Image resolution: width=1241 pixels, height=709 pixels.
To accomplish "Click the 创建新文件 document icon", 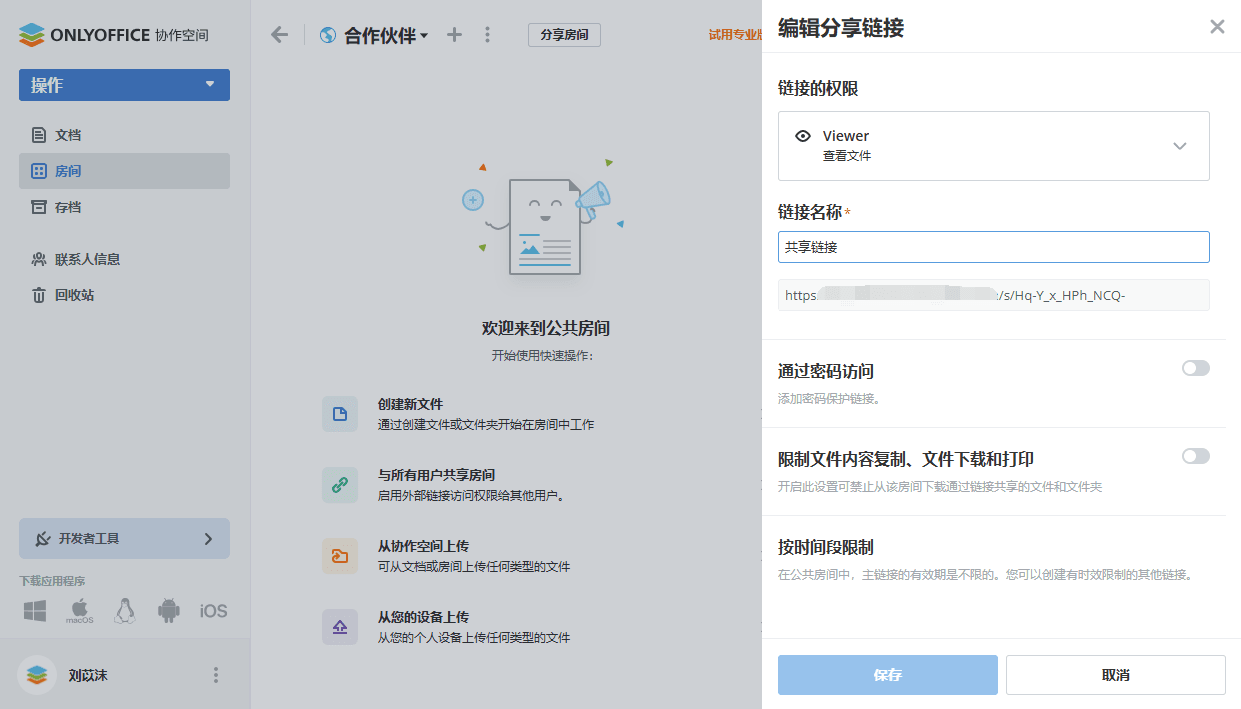I will click(x=340, y=414).
